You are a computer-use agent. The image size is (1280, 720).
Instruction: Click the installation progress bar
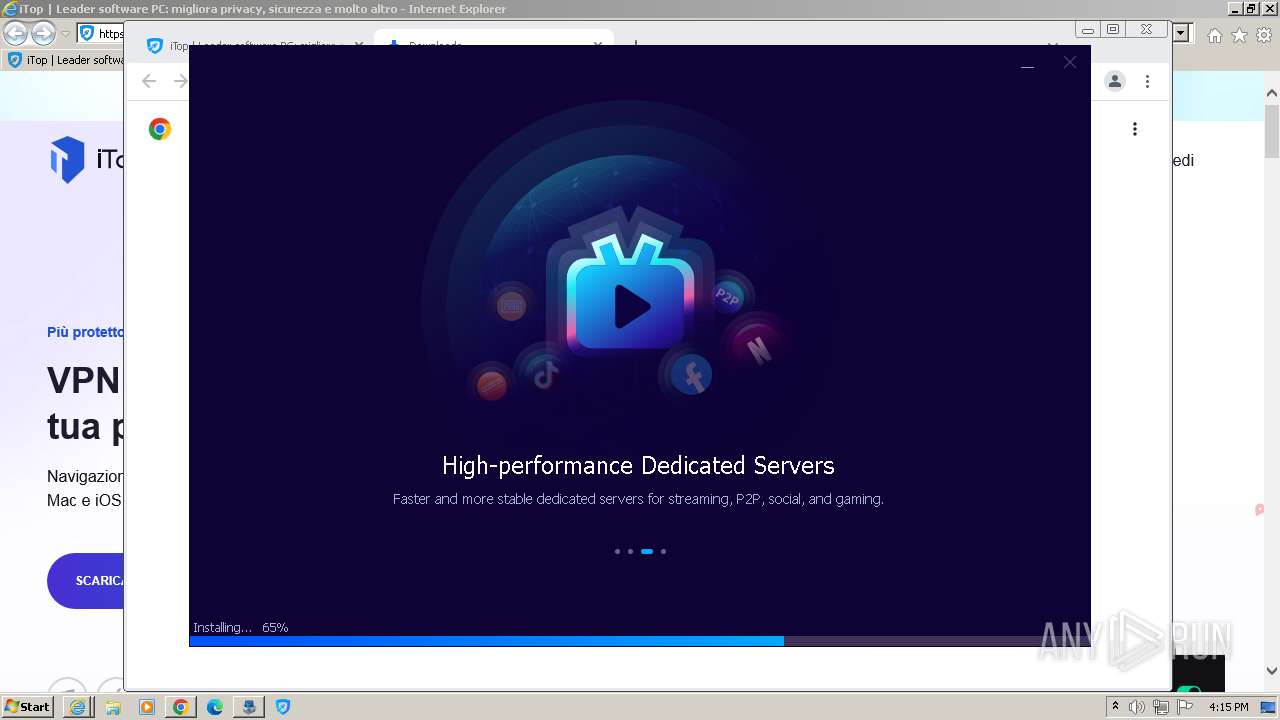tap(639, 641)
